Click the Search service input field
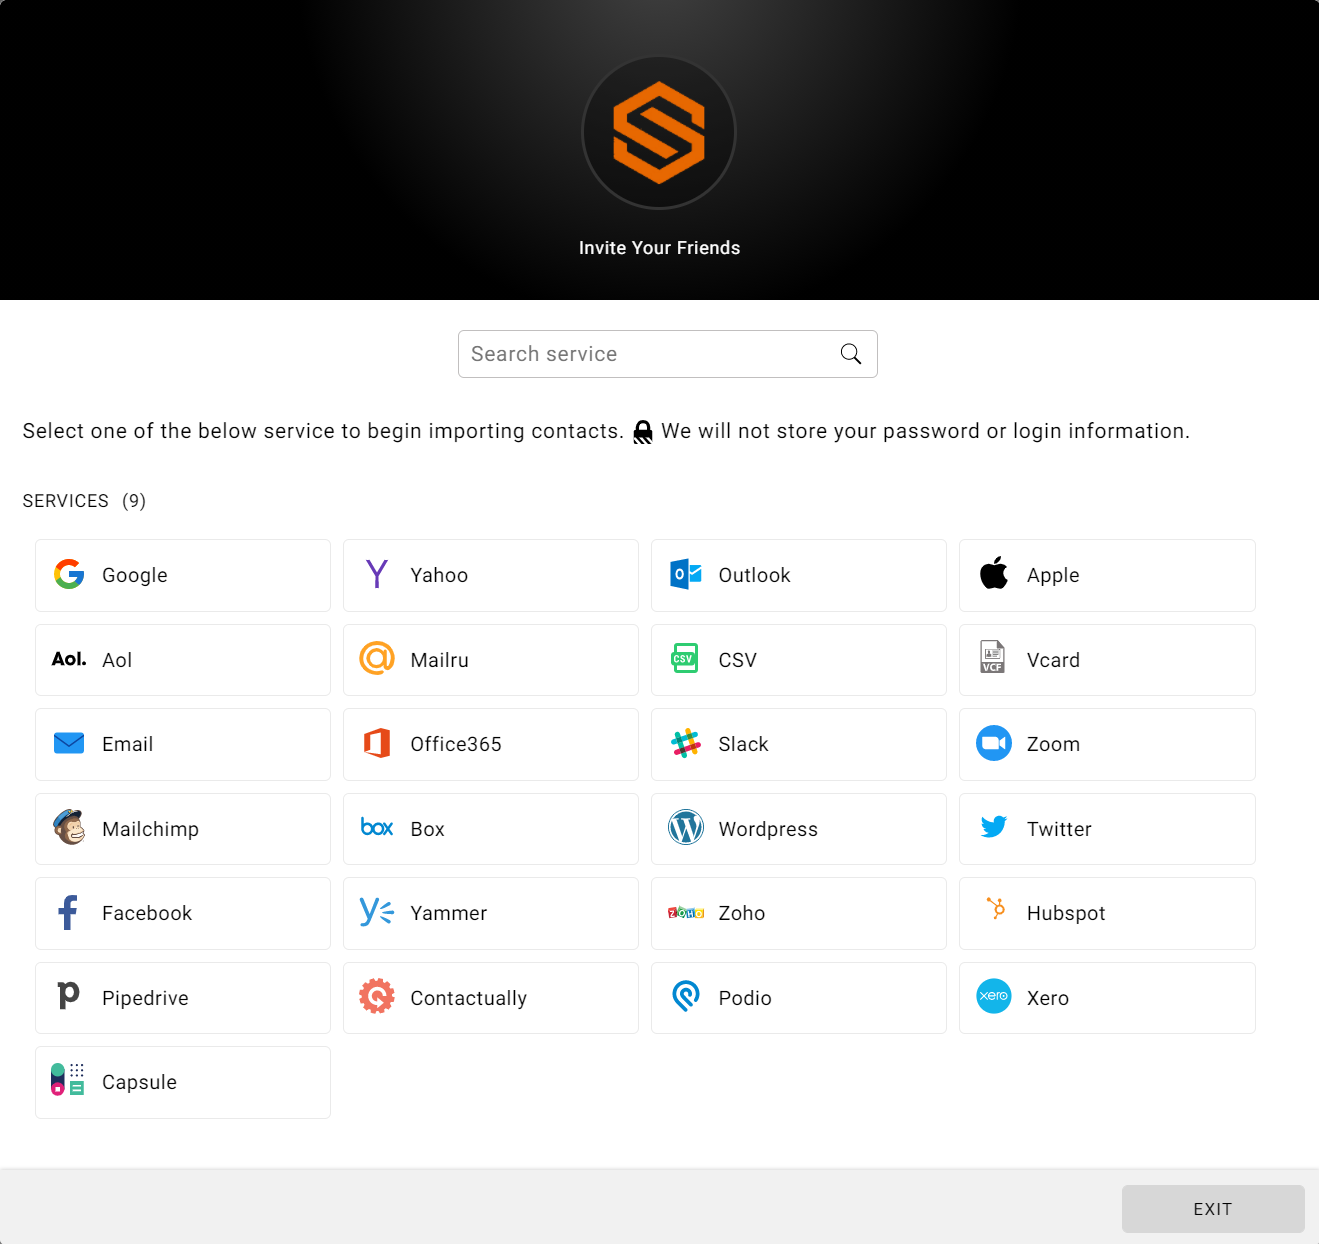 pos(667,354)
